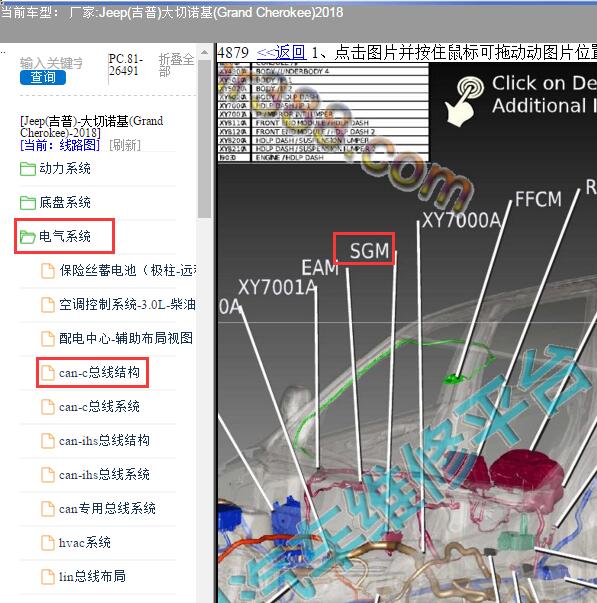Click the dark red module in diagram

click(x=526, y=469)
